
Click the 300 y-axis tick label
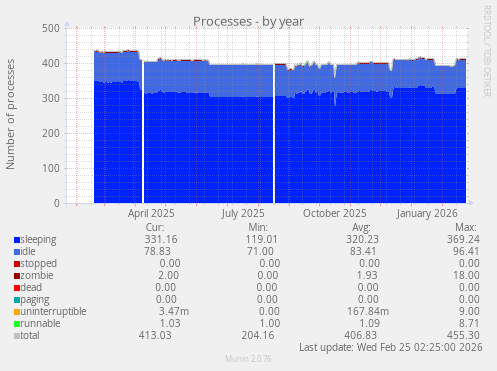51,98
